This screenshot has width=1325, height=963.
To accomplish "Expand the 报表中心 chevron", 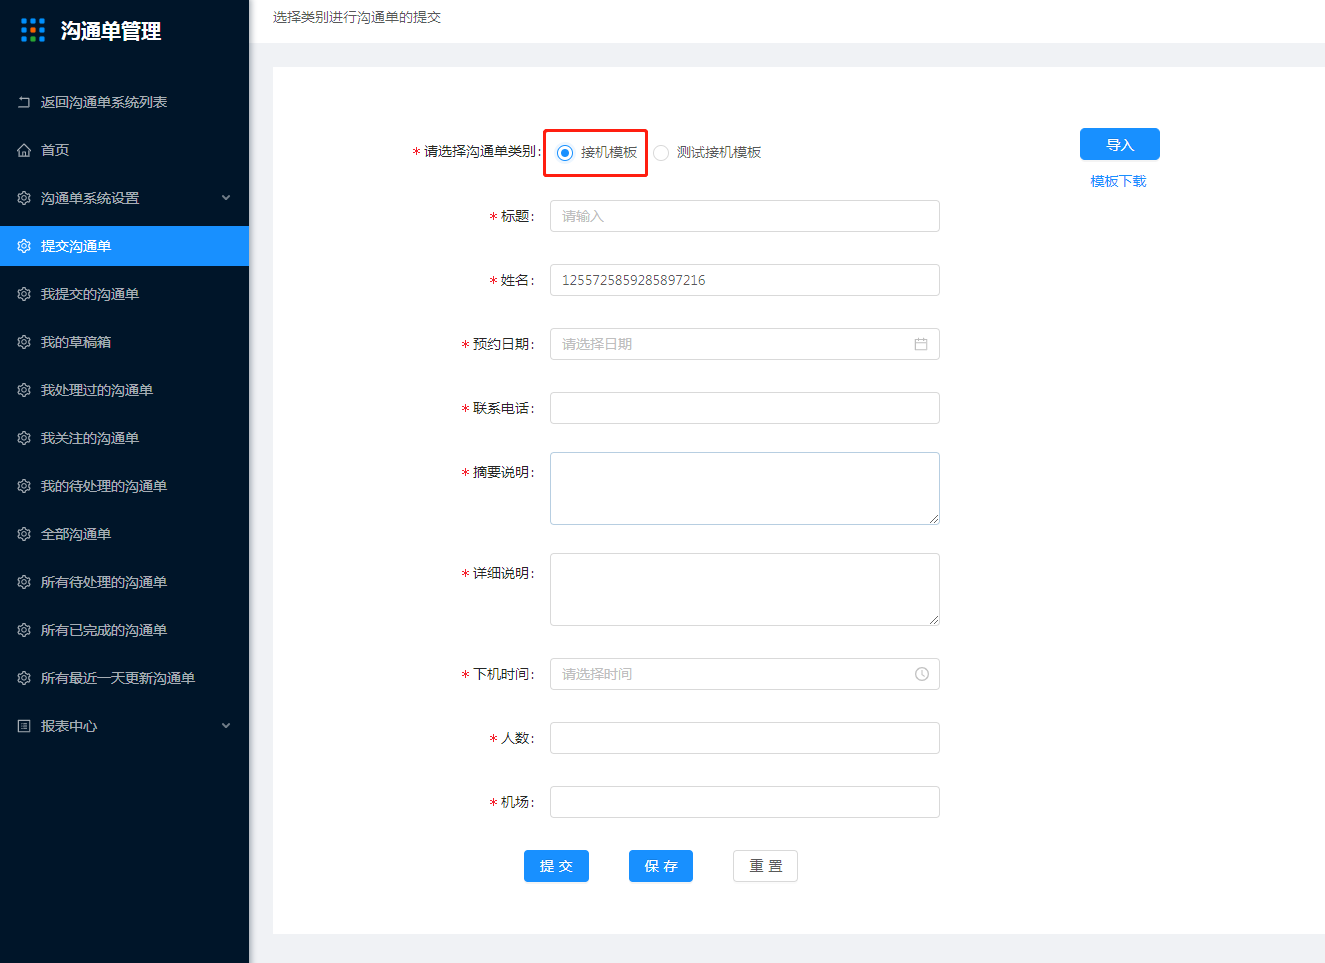I will coord(226,726).
